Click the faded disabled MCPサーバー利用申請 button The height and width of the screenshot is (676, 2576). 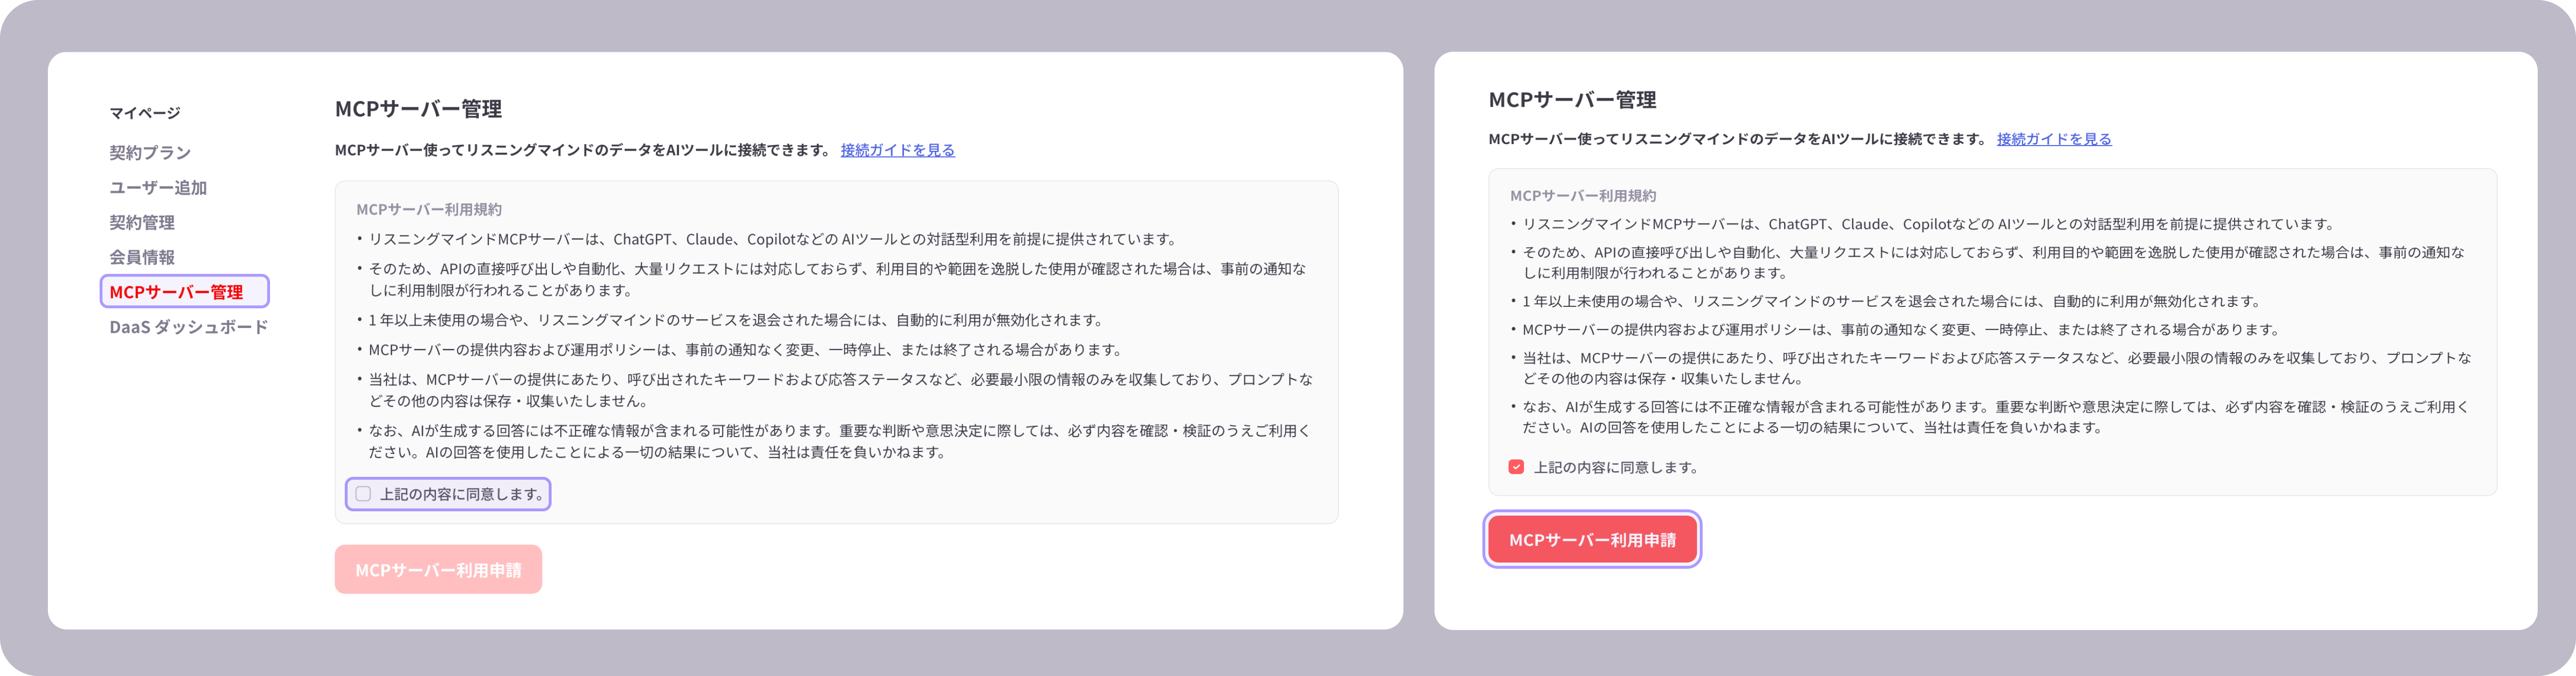[x=438, y=569]
